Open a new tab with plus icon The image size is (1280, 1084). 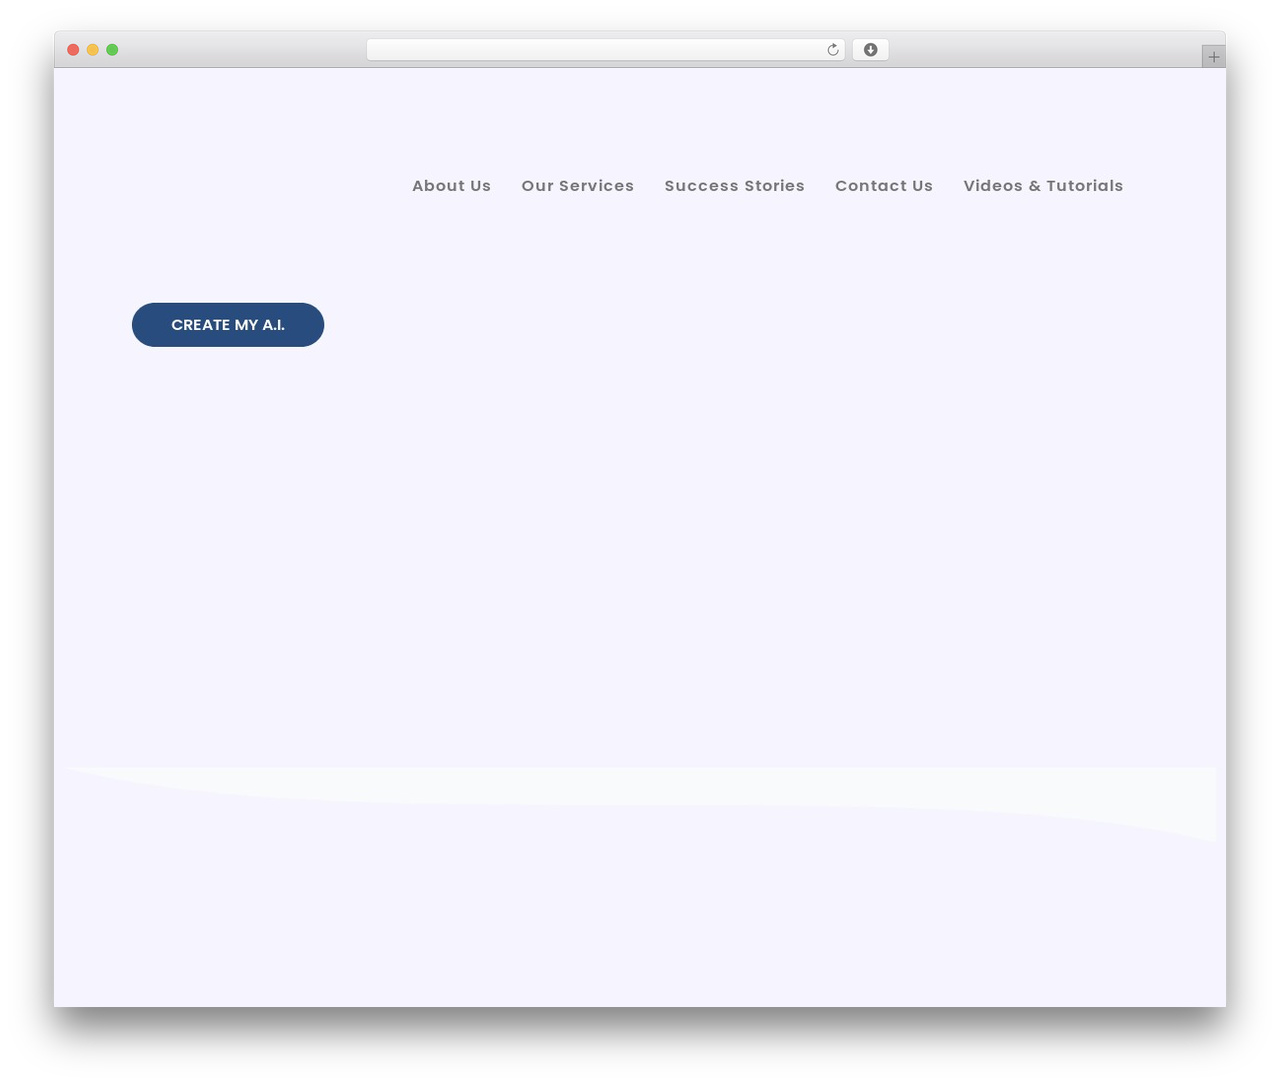tap(1213, 57)
